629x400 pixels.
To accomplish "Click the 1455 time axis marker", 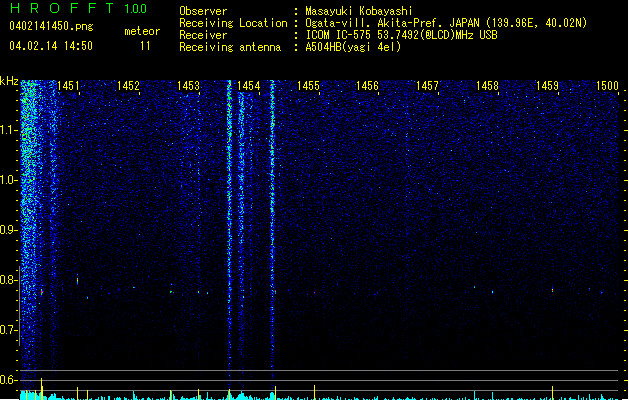I will 308,86.
